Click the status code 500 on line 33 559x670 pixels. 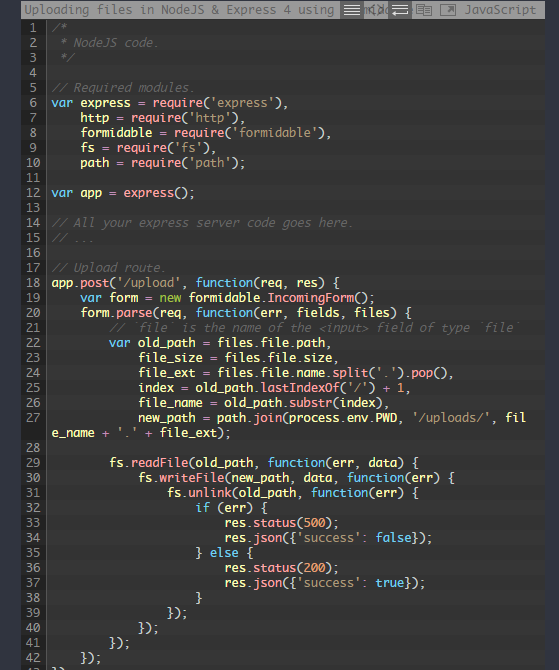coord(314,523)
